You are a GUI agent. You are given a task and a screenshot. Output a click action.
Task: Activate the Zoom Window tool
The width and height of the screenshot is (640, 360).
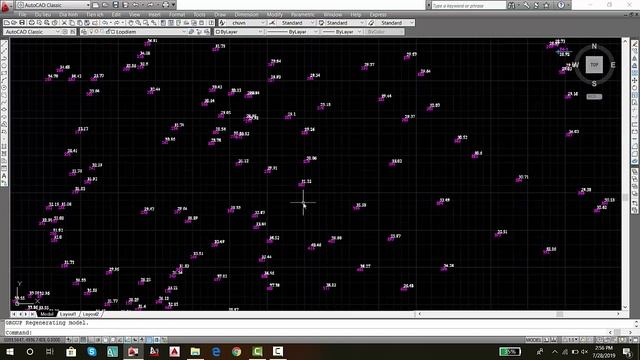[146, 23]
